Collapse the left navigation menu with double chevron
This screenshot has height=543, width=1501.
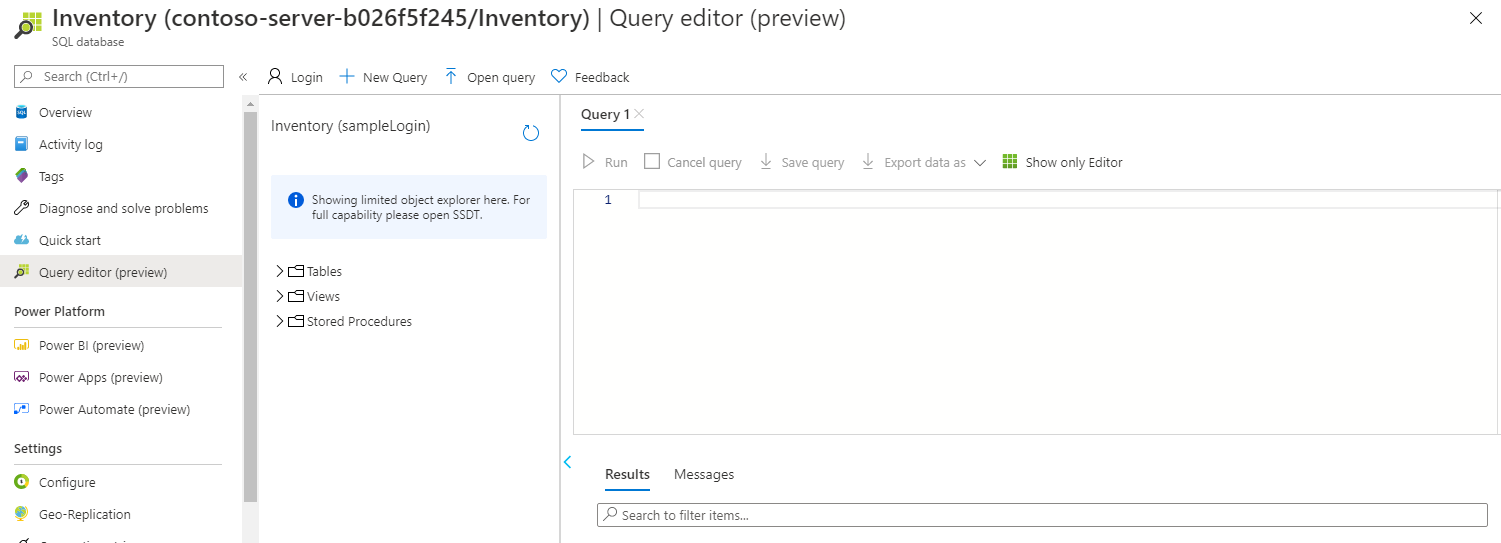click(243, 77)
